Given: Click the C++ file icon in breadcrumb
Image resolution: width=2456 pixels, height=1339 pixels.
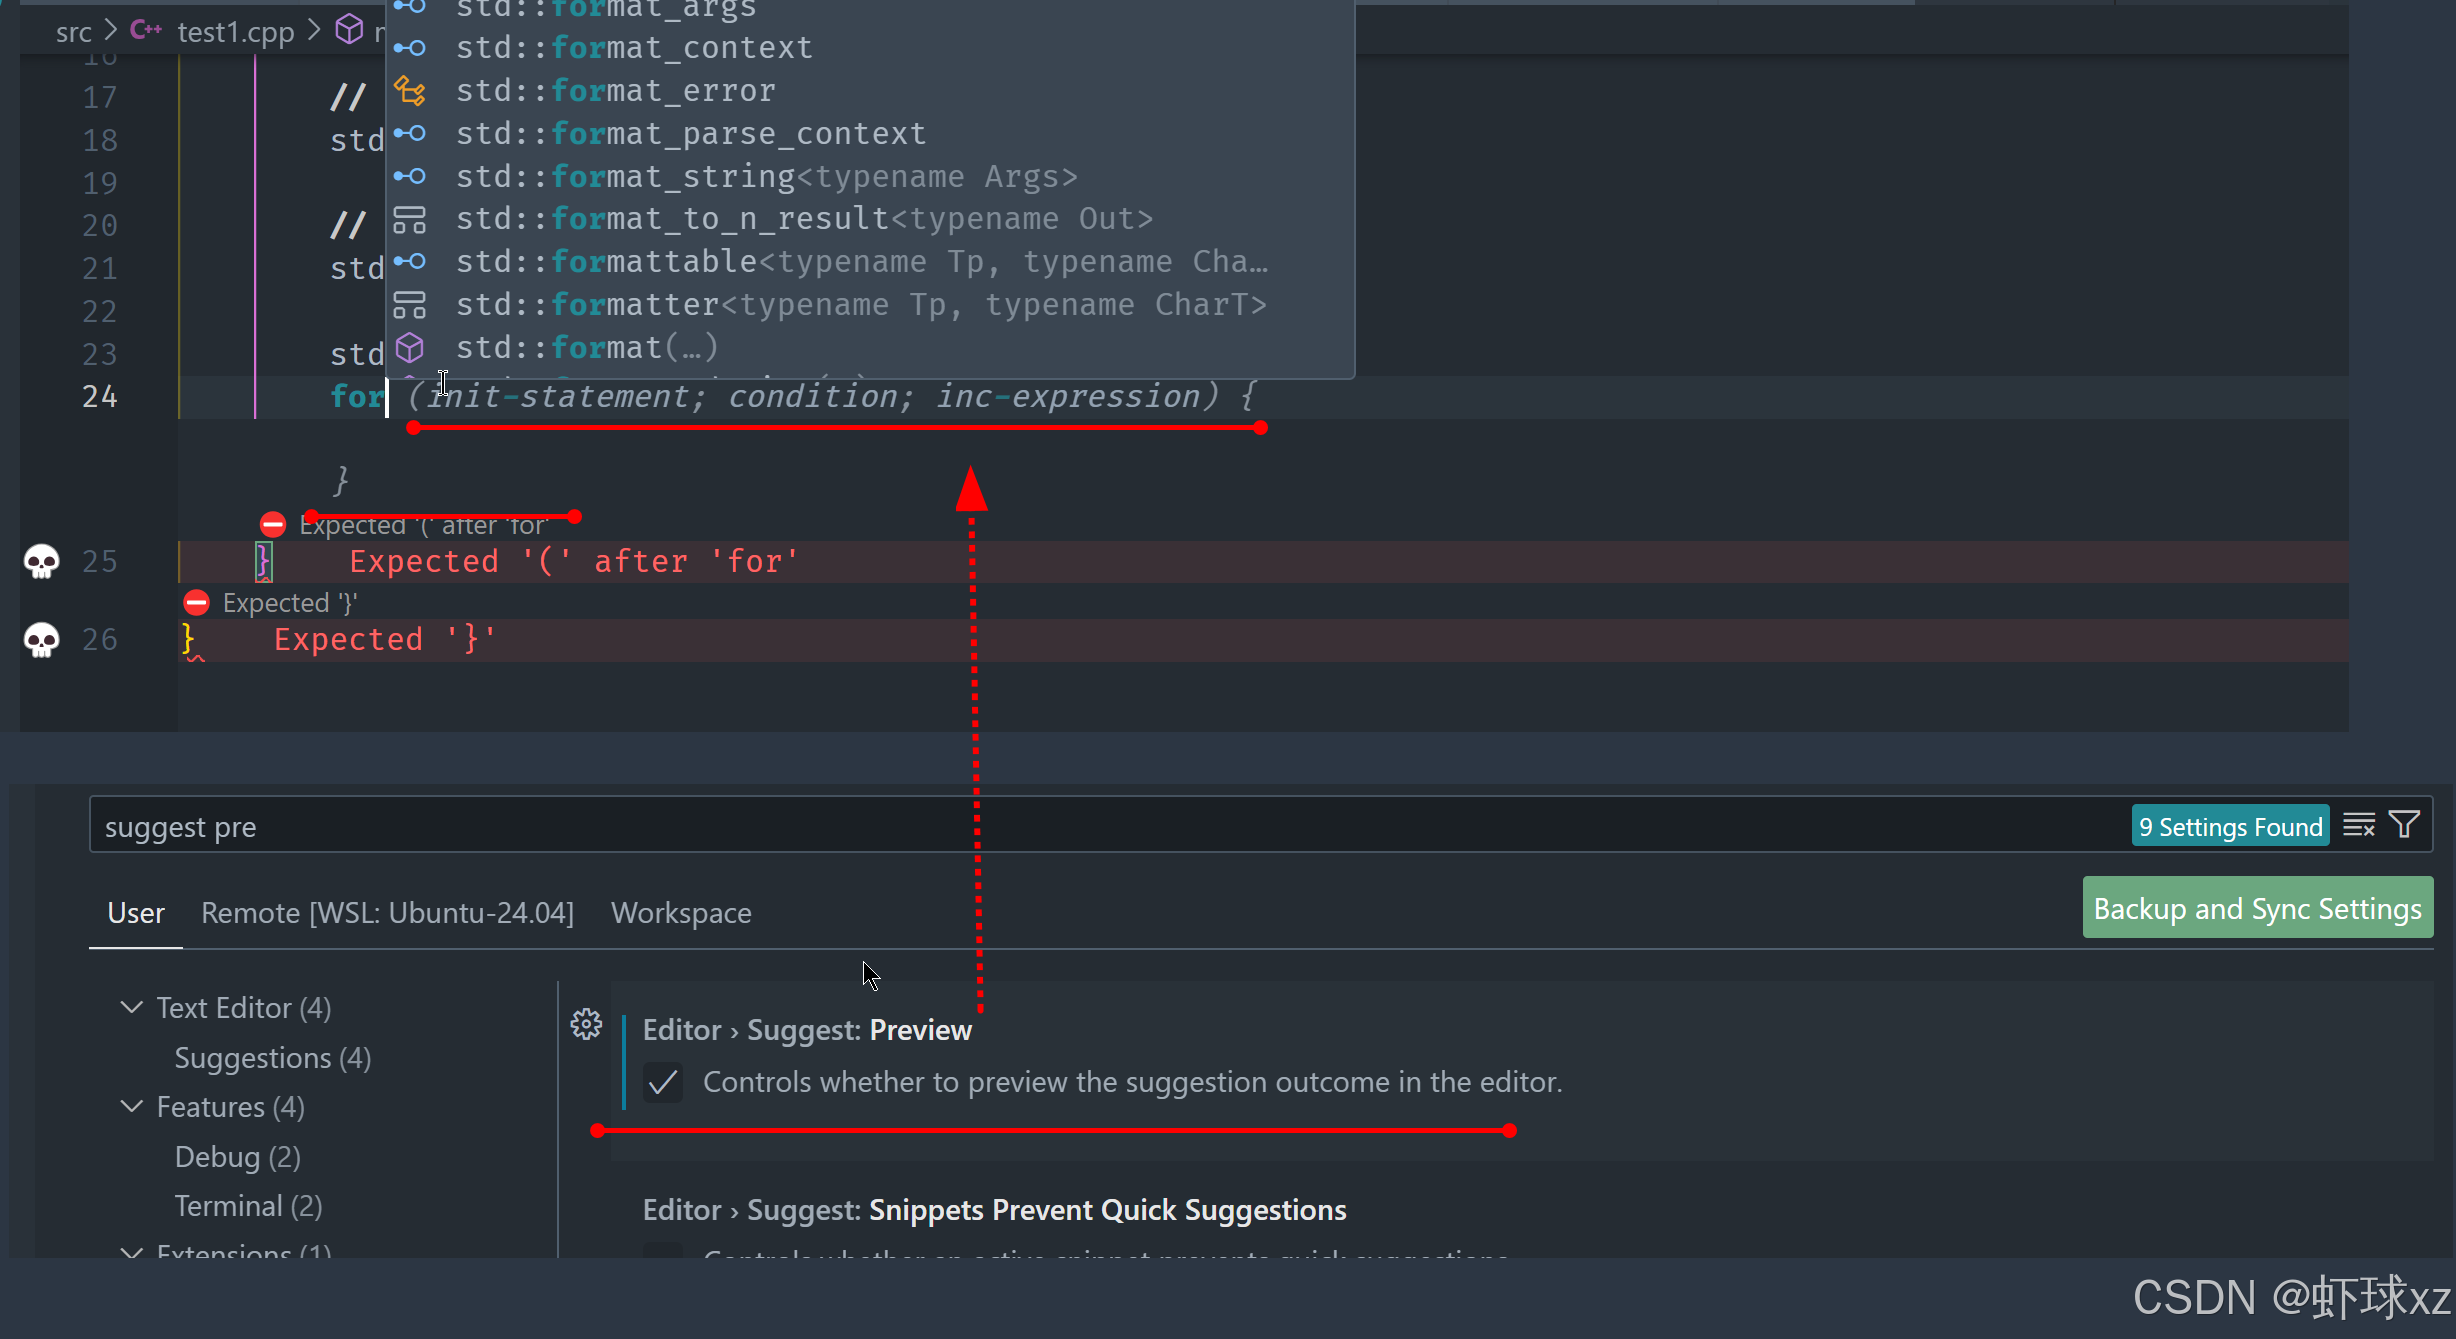Looking at the screenshot, I should click(146, 31).
